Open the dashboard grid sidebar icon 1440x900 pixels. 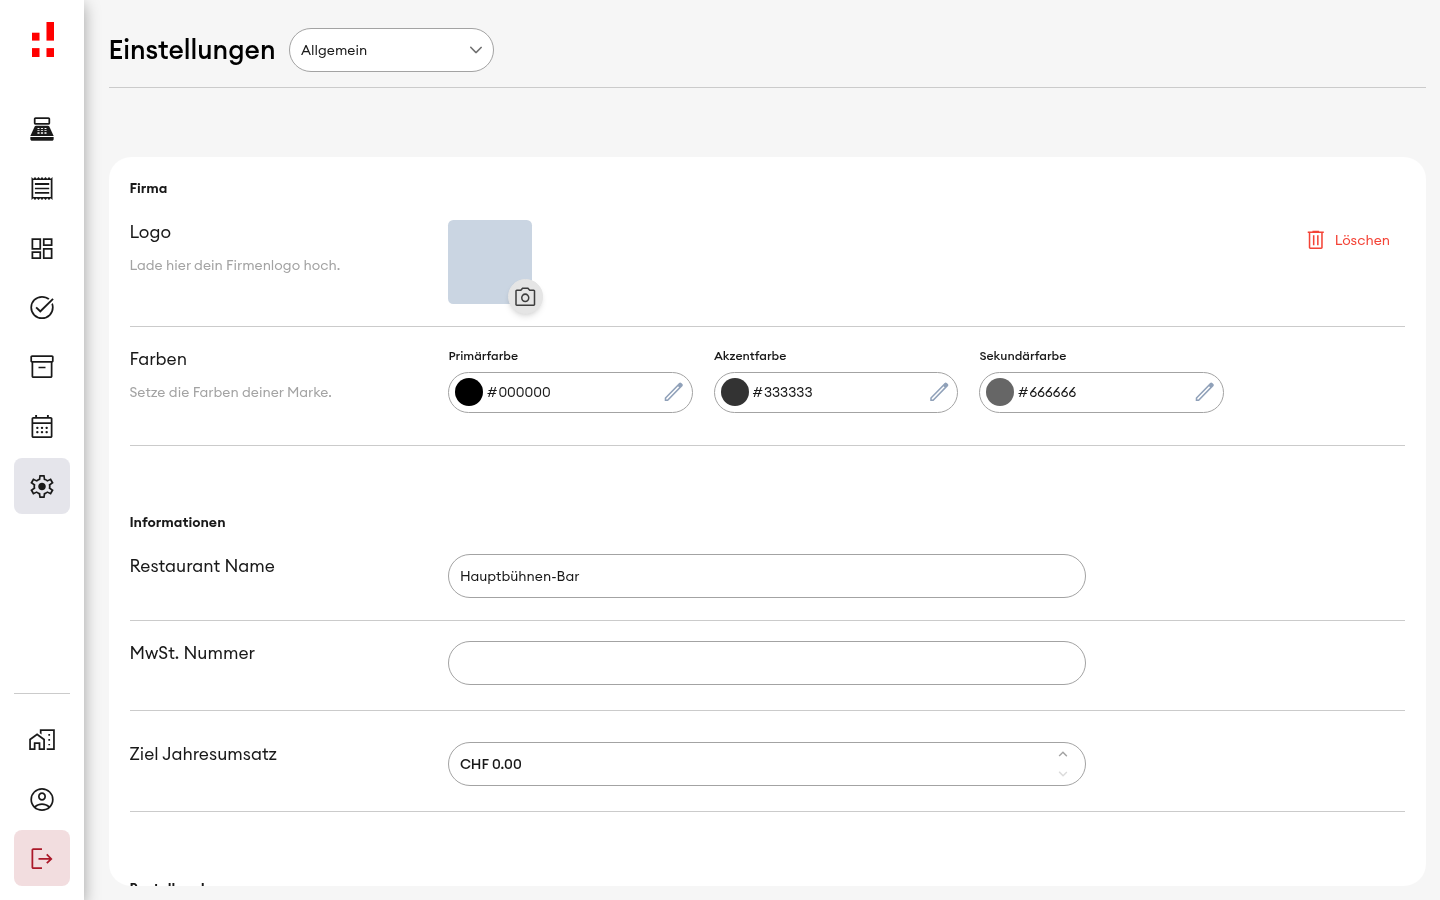pos(42,248)
